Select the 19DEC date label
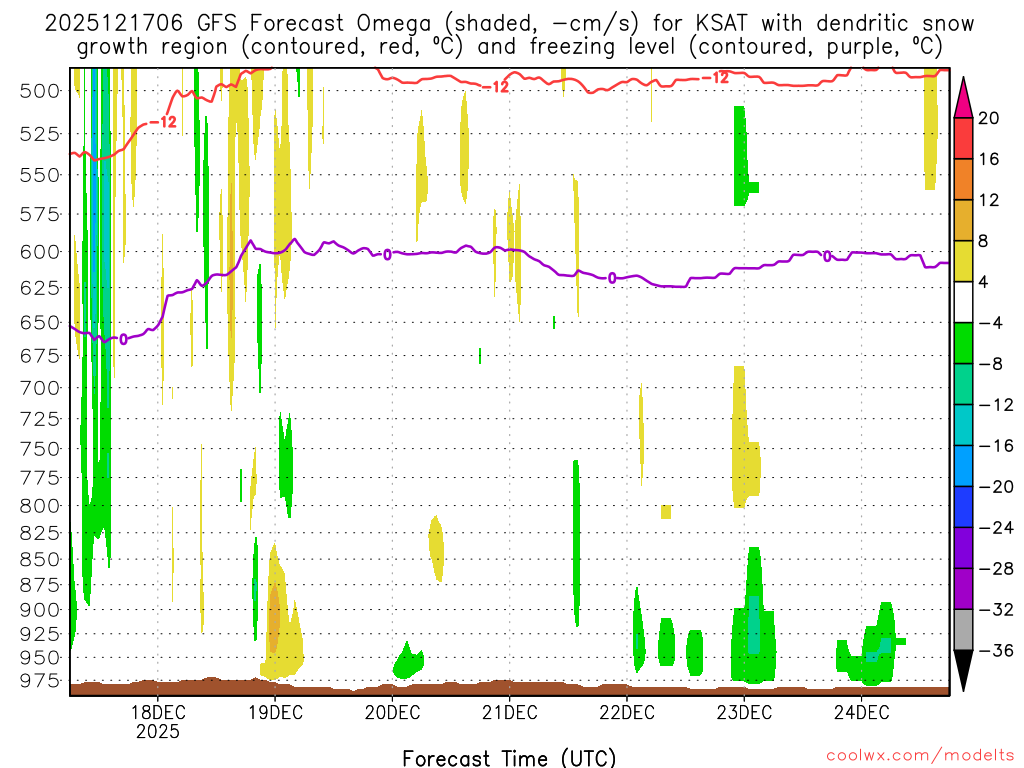 click(275, 712)
